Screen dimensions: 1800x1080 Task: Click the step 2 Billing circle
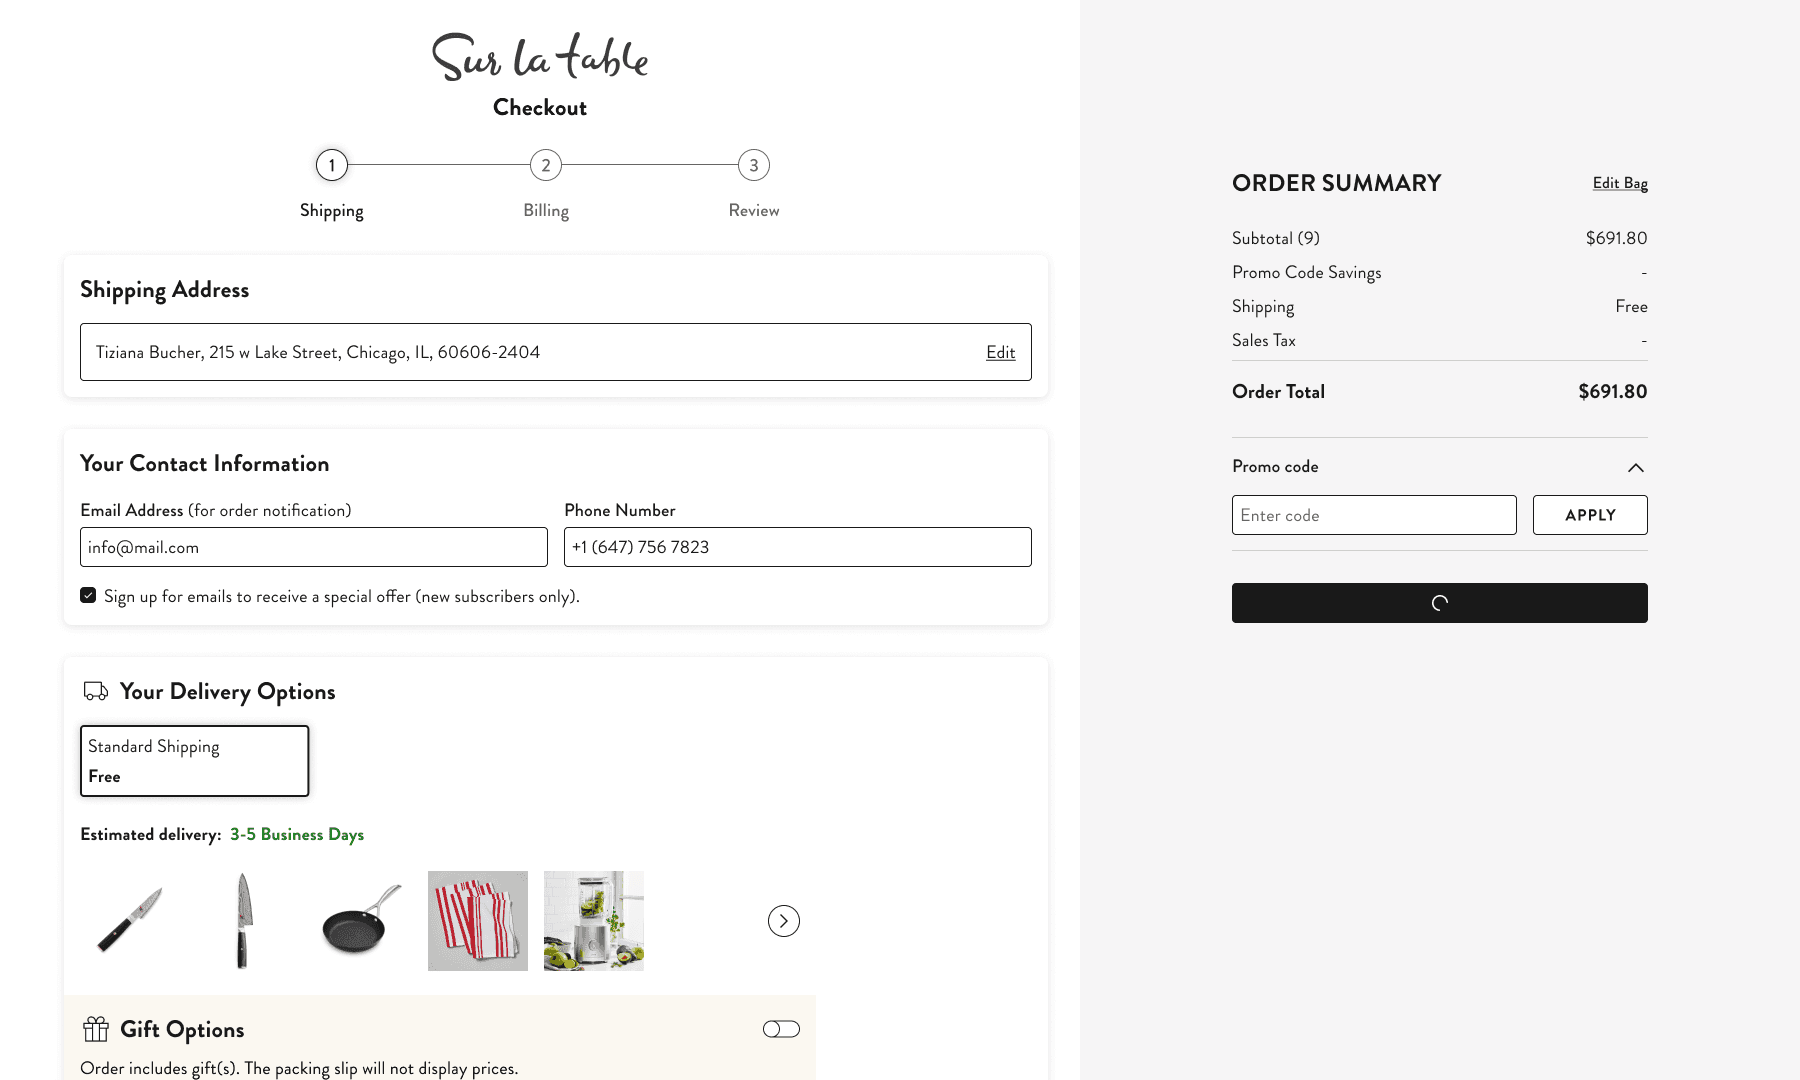546,165
